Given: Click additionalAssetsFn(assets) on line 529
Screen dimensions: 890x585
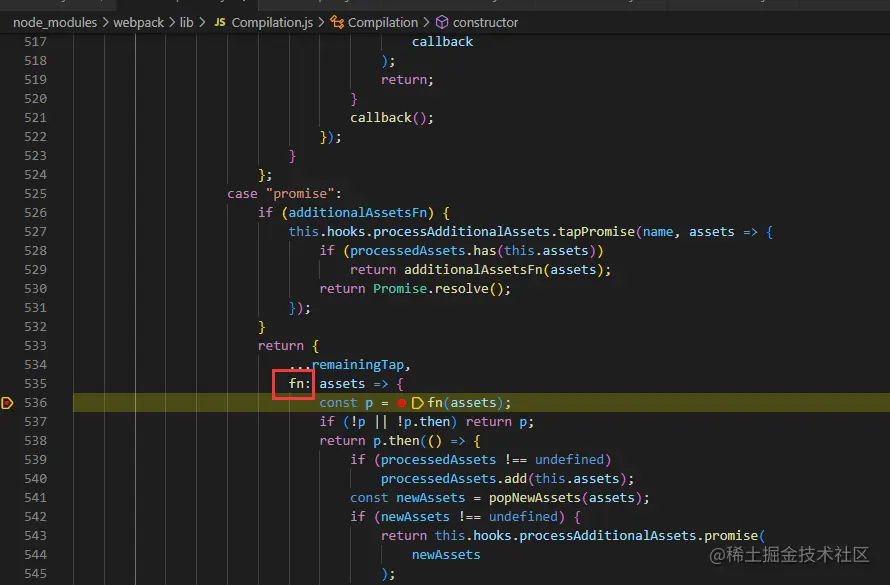Looking at the screenshot, I should (x=503, y=270).
